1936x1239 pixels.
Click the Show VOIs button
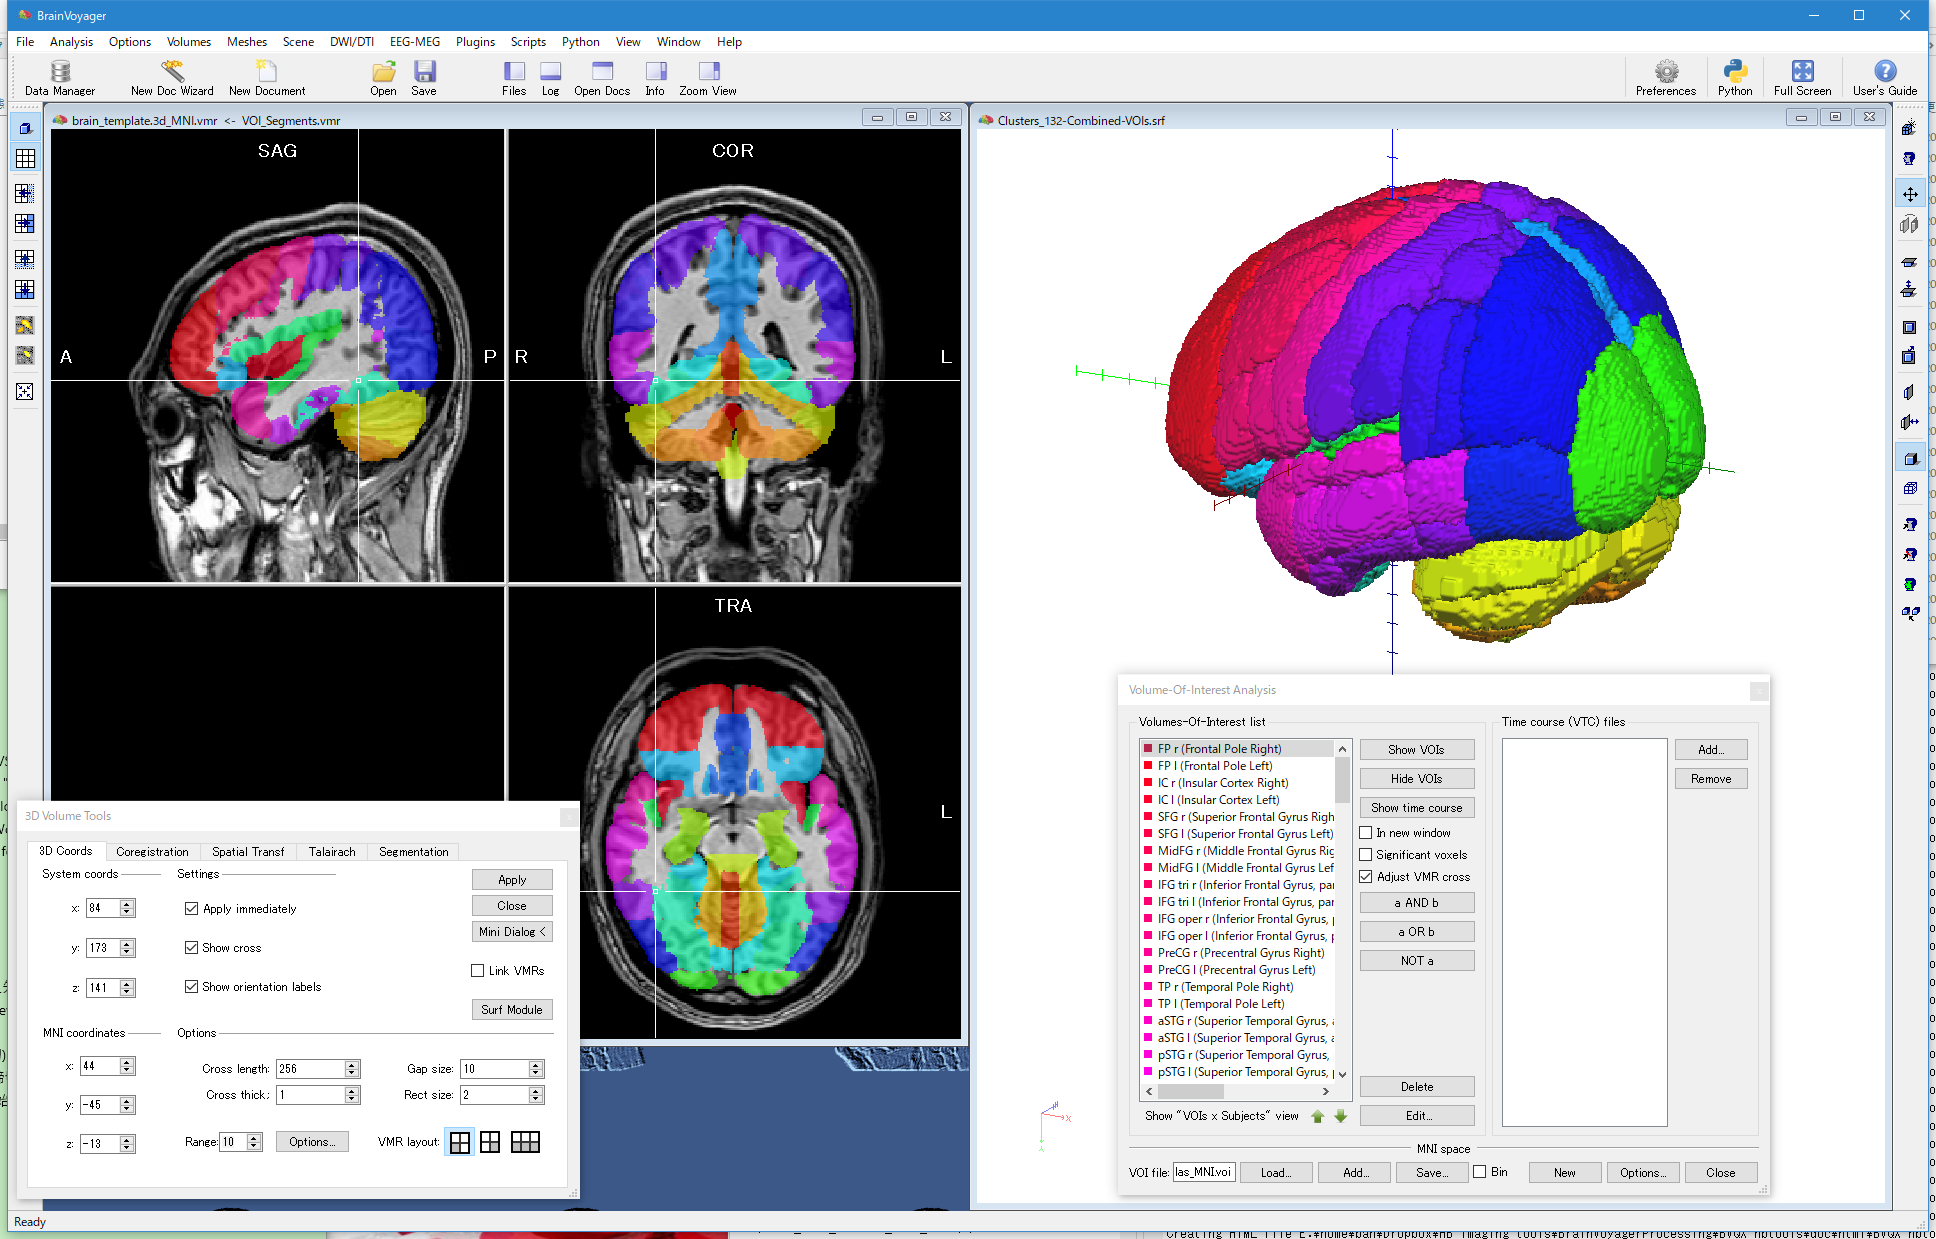[x=1416, y=750]
